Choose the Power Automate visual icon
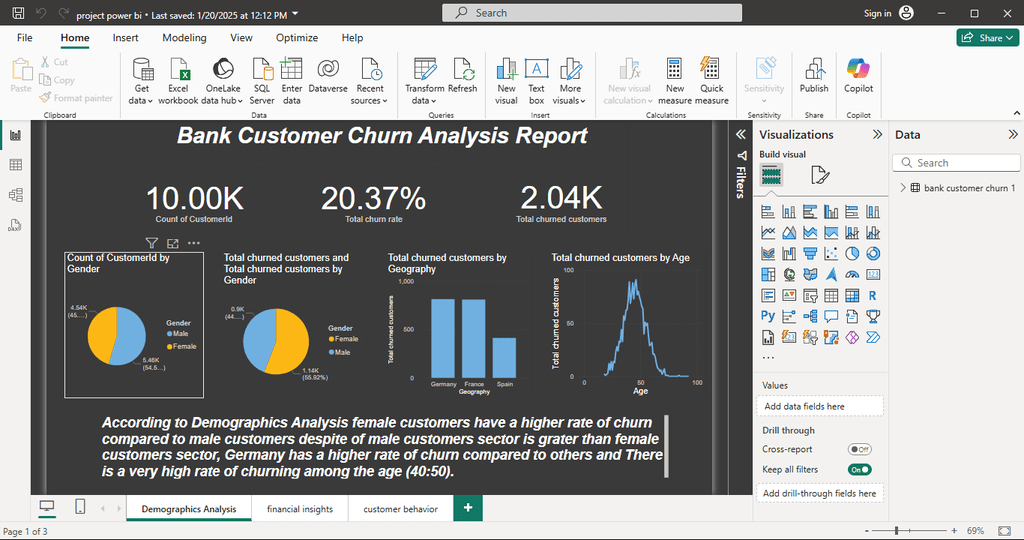The height and width of the screenshot is (540, 1024). coord(872,337)
